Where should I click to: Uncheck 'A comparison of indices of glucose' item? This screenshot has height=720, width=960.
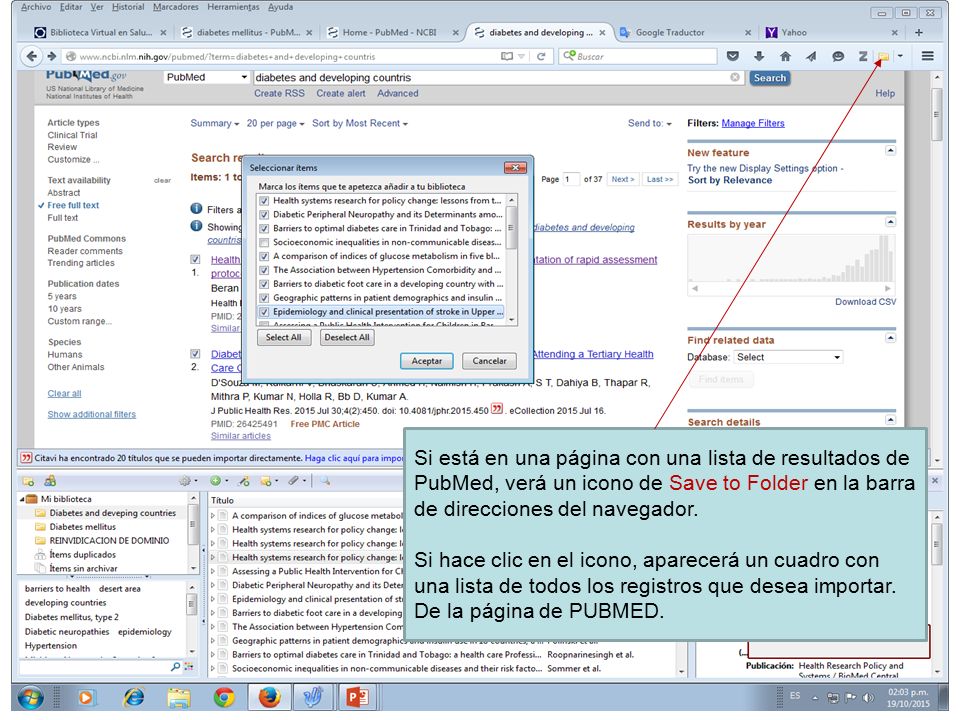click(264, 257)
